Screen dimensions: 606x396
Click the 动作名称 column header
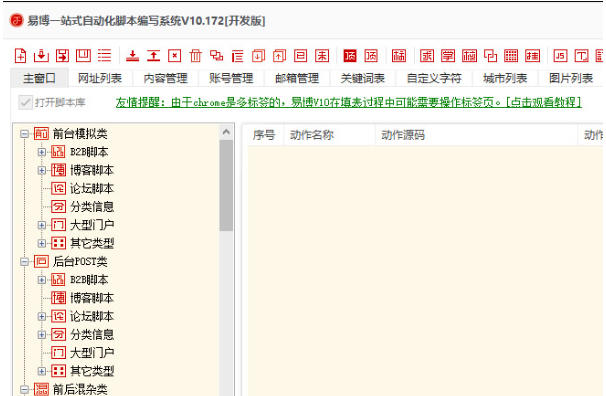330,135
